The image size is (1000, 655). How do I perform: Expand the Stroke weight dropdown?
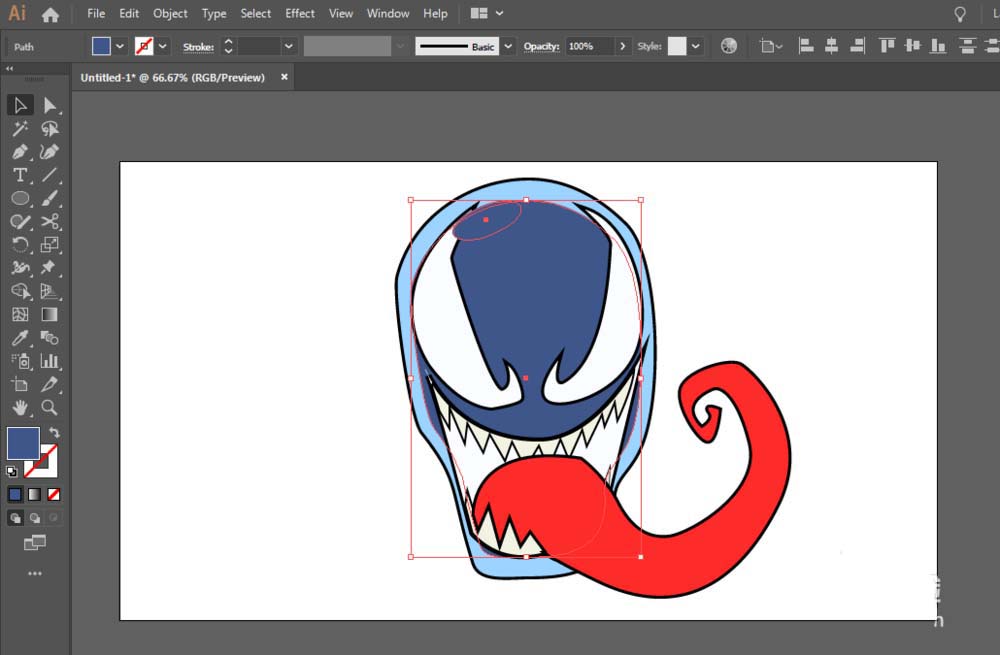pyautogui.click(x=289, y=47)
